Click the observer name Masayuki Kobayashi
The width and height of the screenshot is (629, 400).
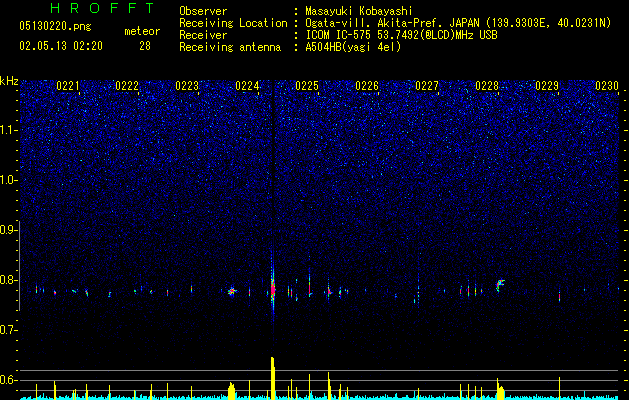click(x=359, y=11)
